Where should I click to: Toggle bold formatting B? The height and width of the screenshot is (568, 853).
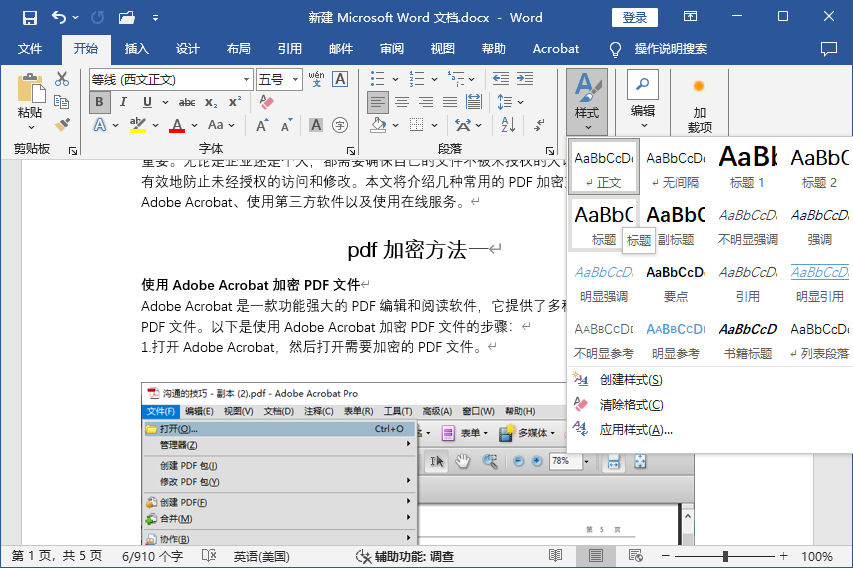click(99, 102)
